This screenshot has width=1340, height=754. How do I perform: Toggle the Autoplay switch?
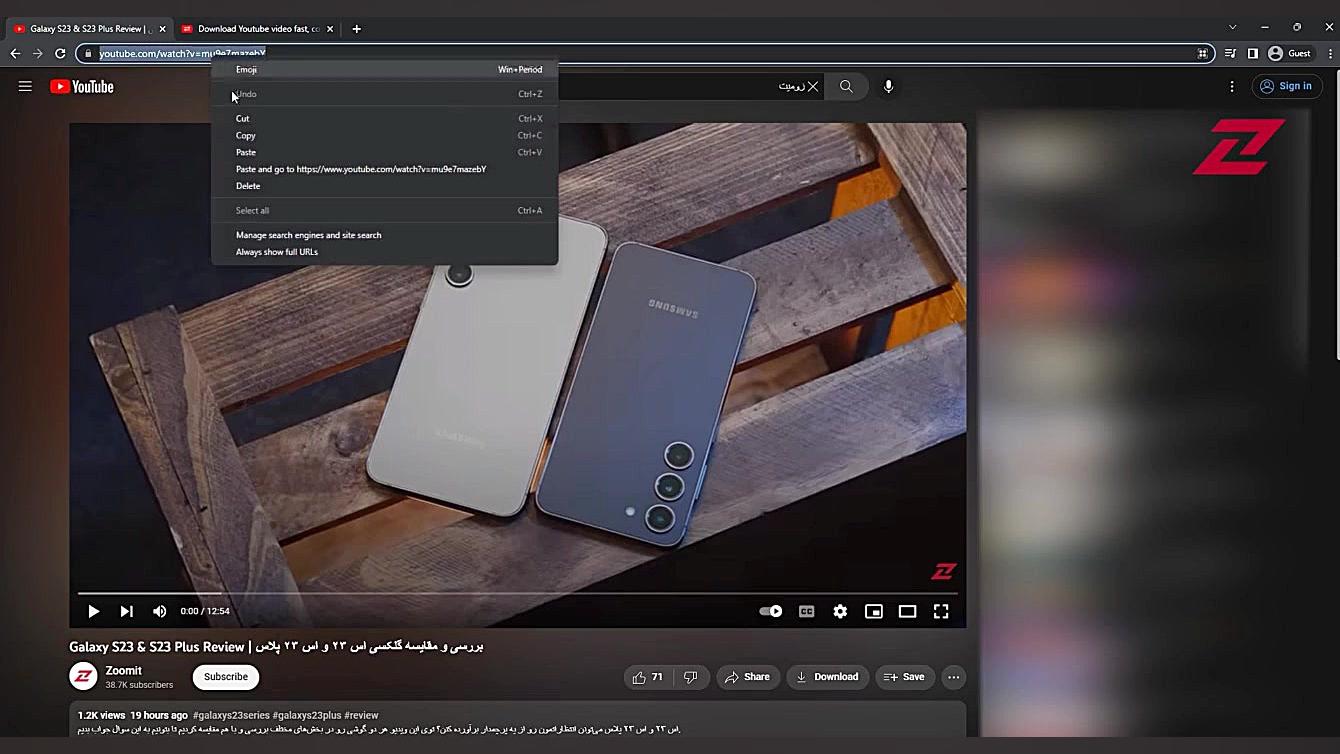point(769,611)
